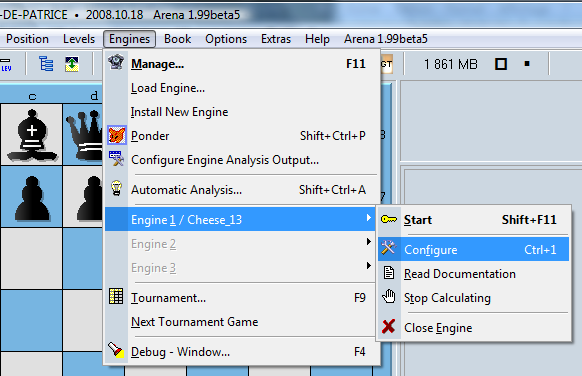
Task: Click Start in Engine 1 submenu
Action: 474,220
